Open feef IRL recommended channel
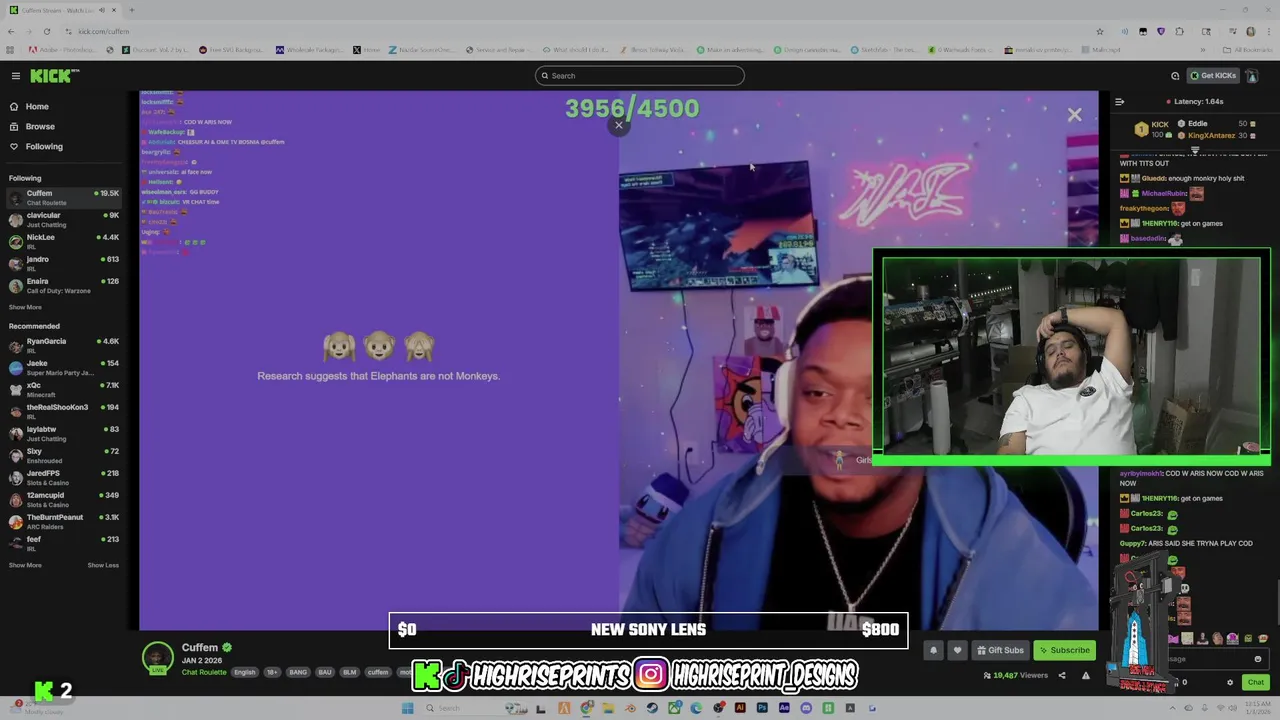The width and height of the screenshot is (1280, 720). coord(64,543)
